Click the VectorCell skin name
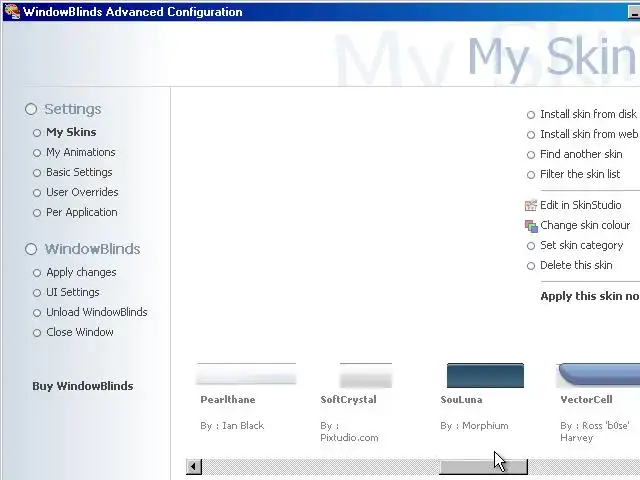640x480 pixels. (586, 400)
